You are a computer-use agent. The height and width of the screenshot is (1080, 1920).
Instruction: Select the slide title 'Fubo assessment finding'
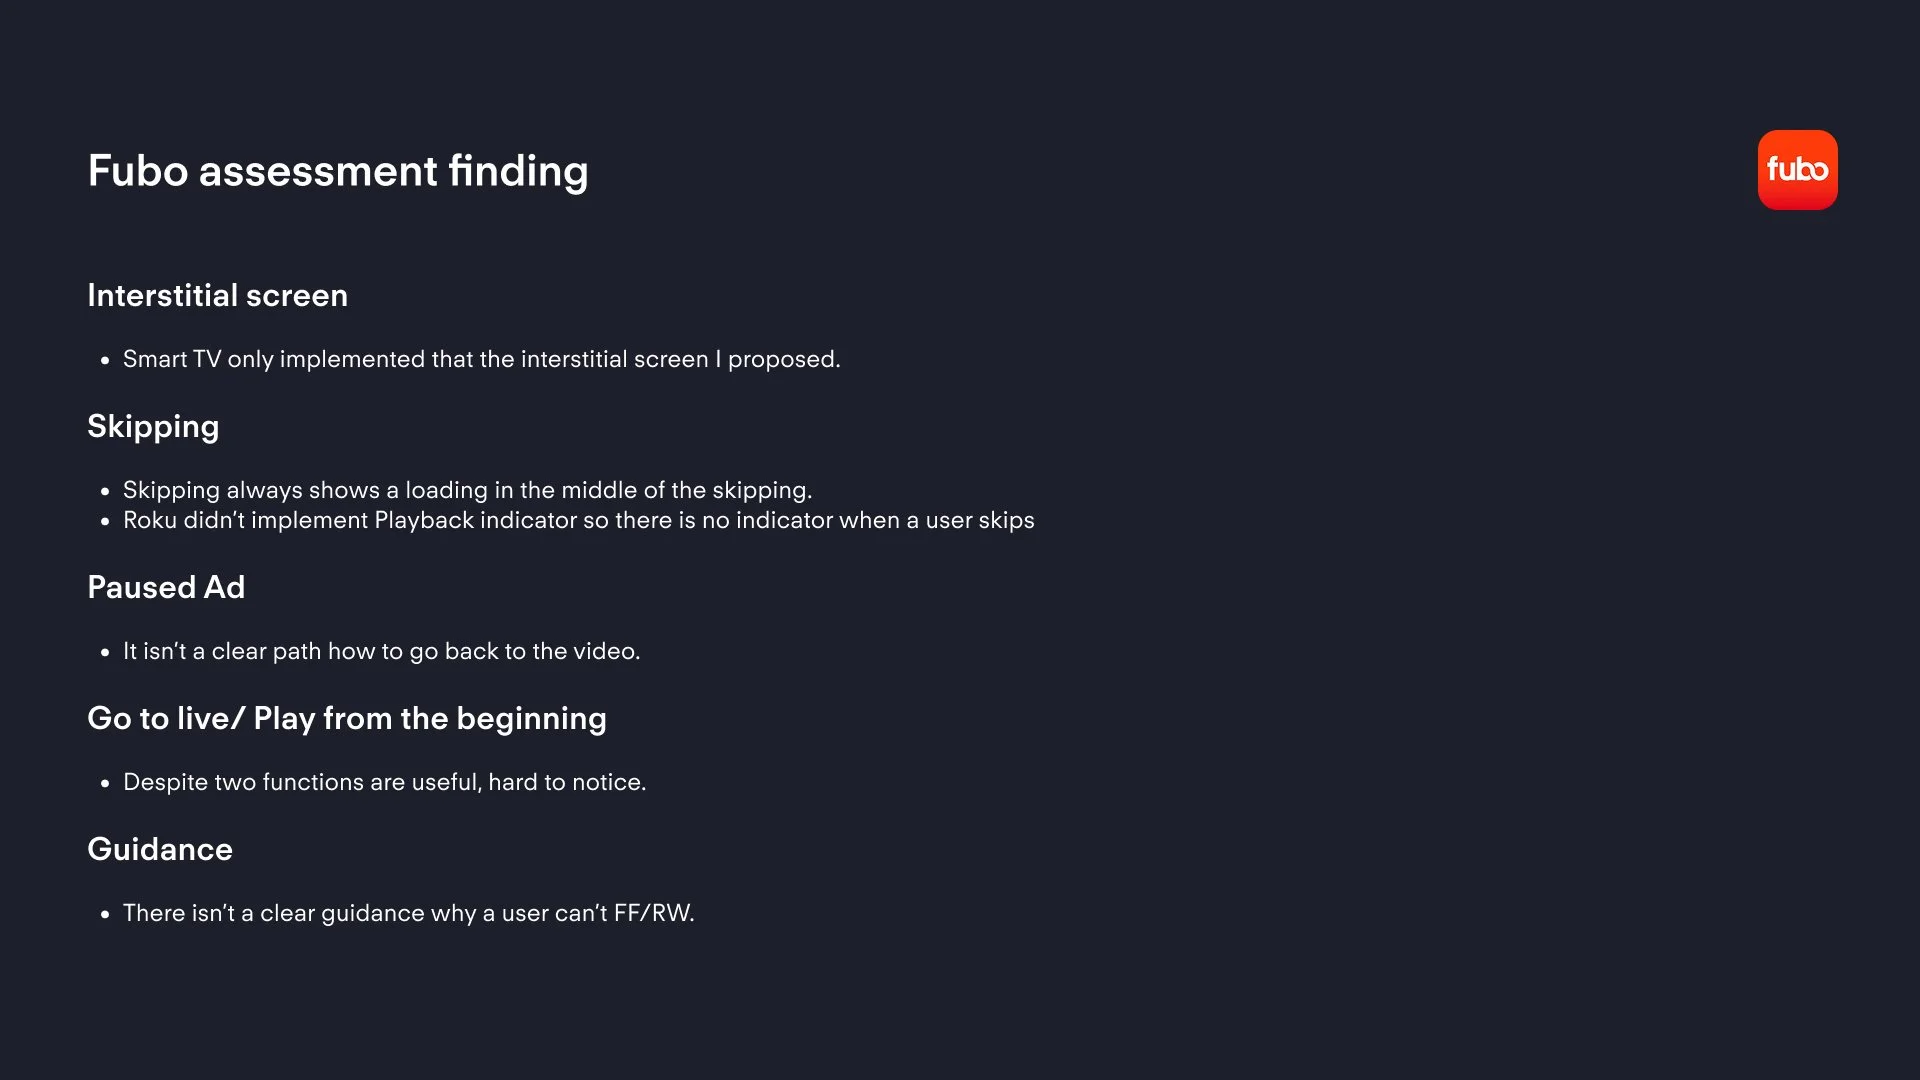[x=338, y=171]
